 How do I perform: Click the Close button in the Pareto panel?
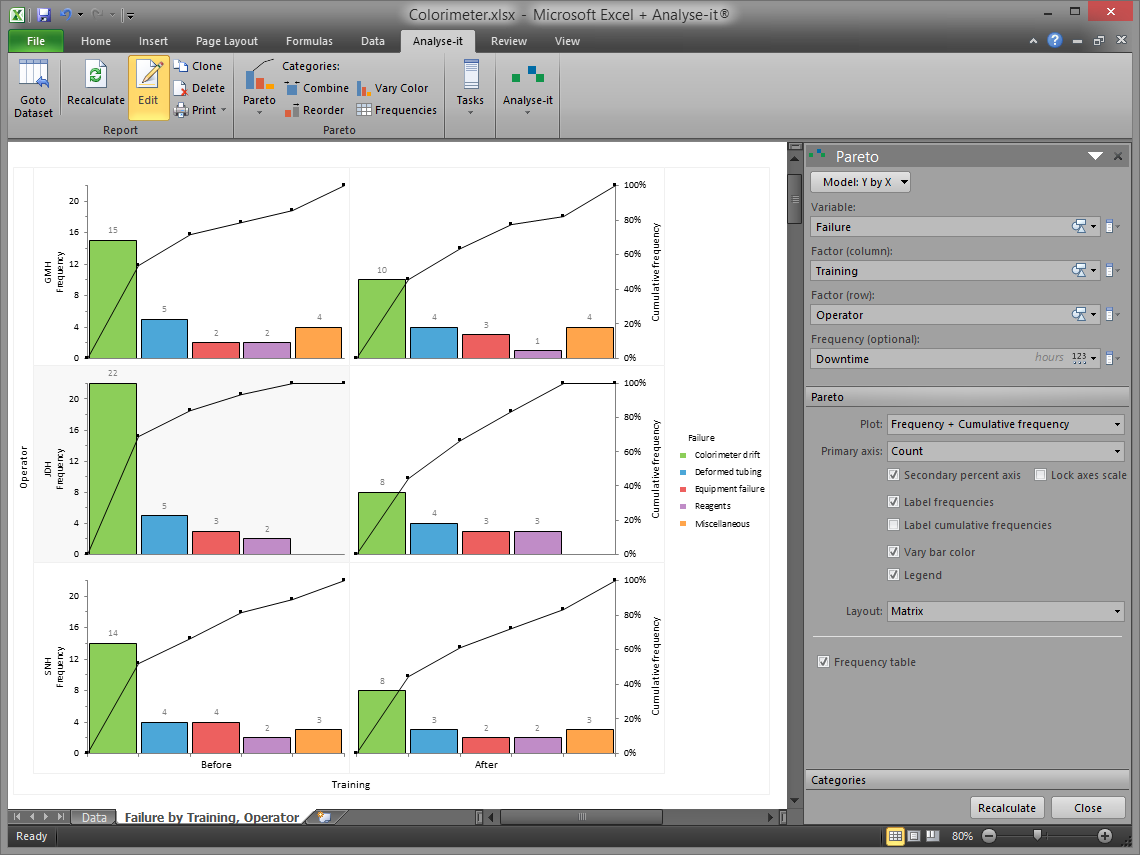pyautogui.click(x=1088, y=808)
